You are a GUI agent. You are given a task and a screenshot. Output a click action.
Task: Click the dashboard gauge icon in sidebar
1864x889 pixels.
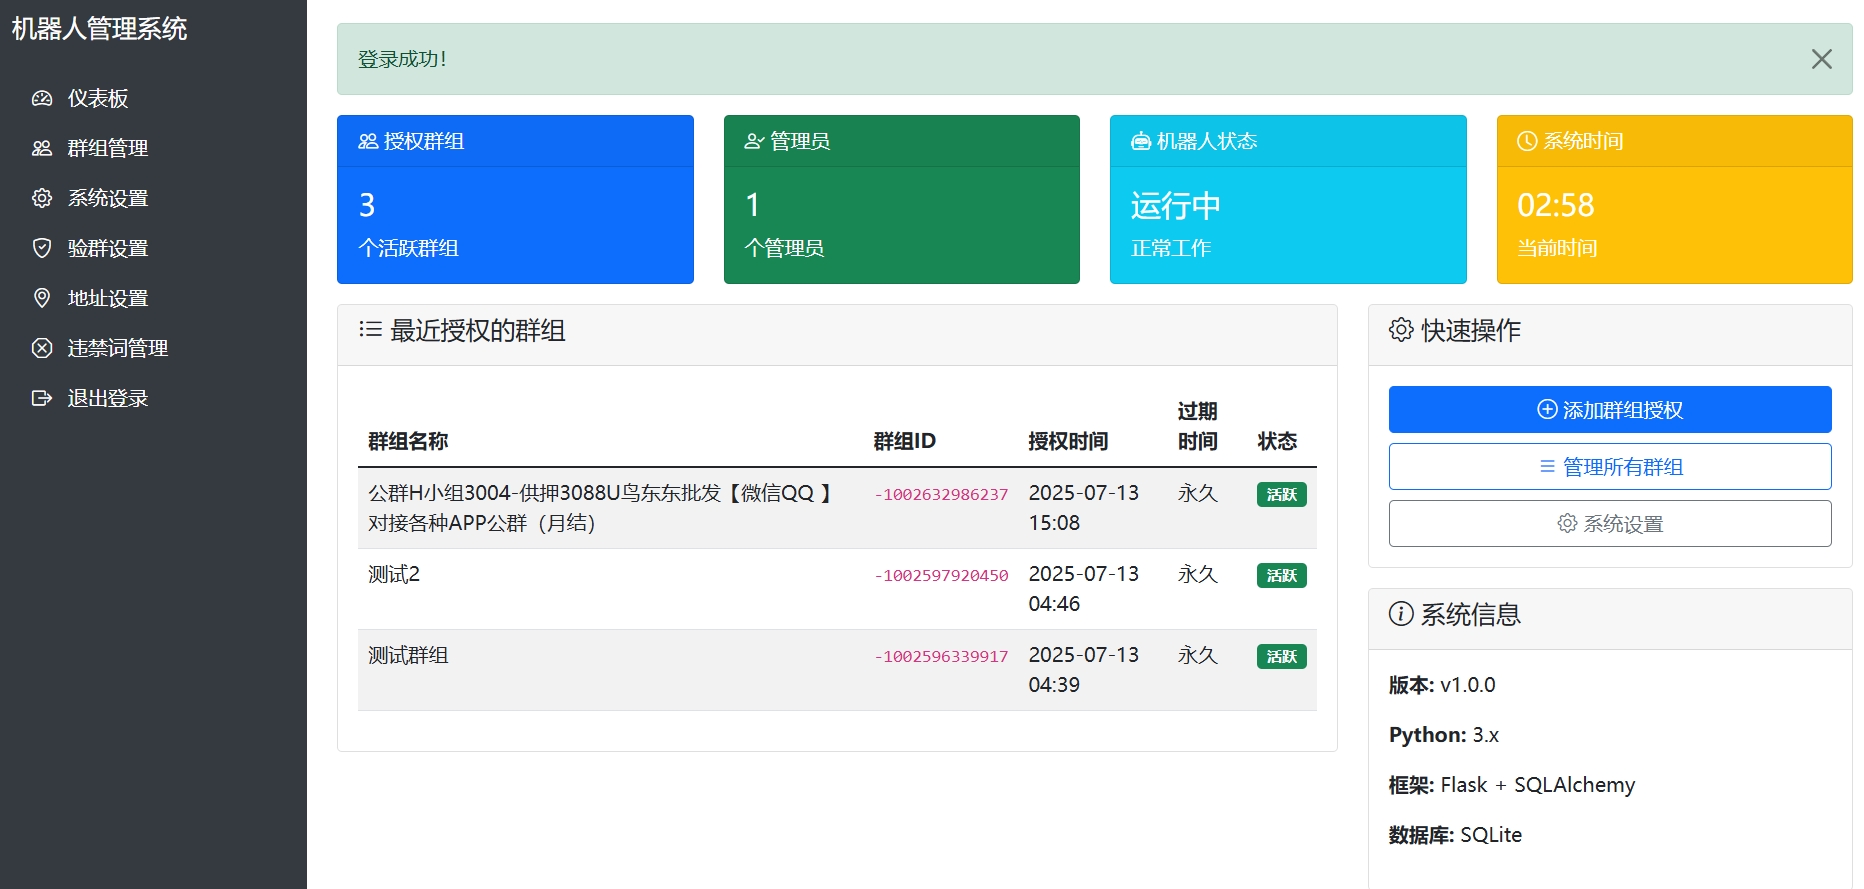(x=42, y=98)
